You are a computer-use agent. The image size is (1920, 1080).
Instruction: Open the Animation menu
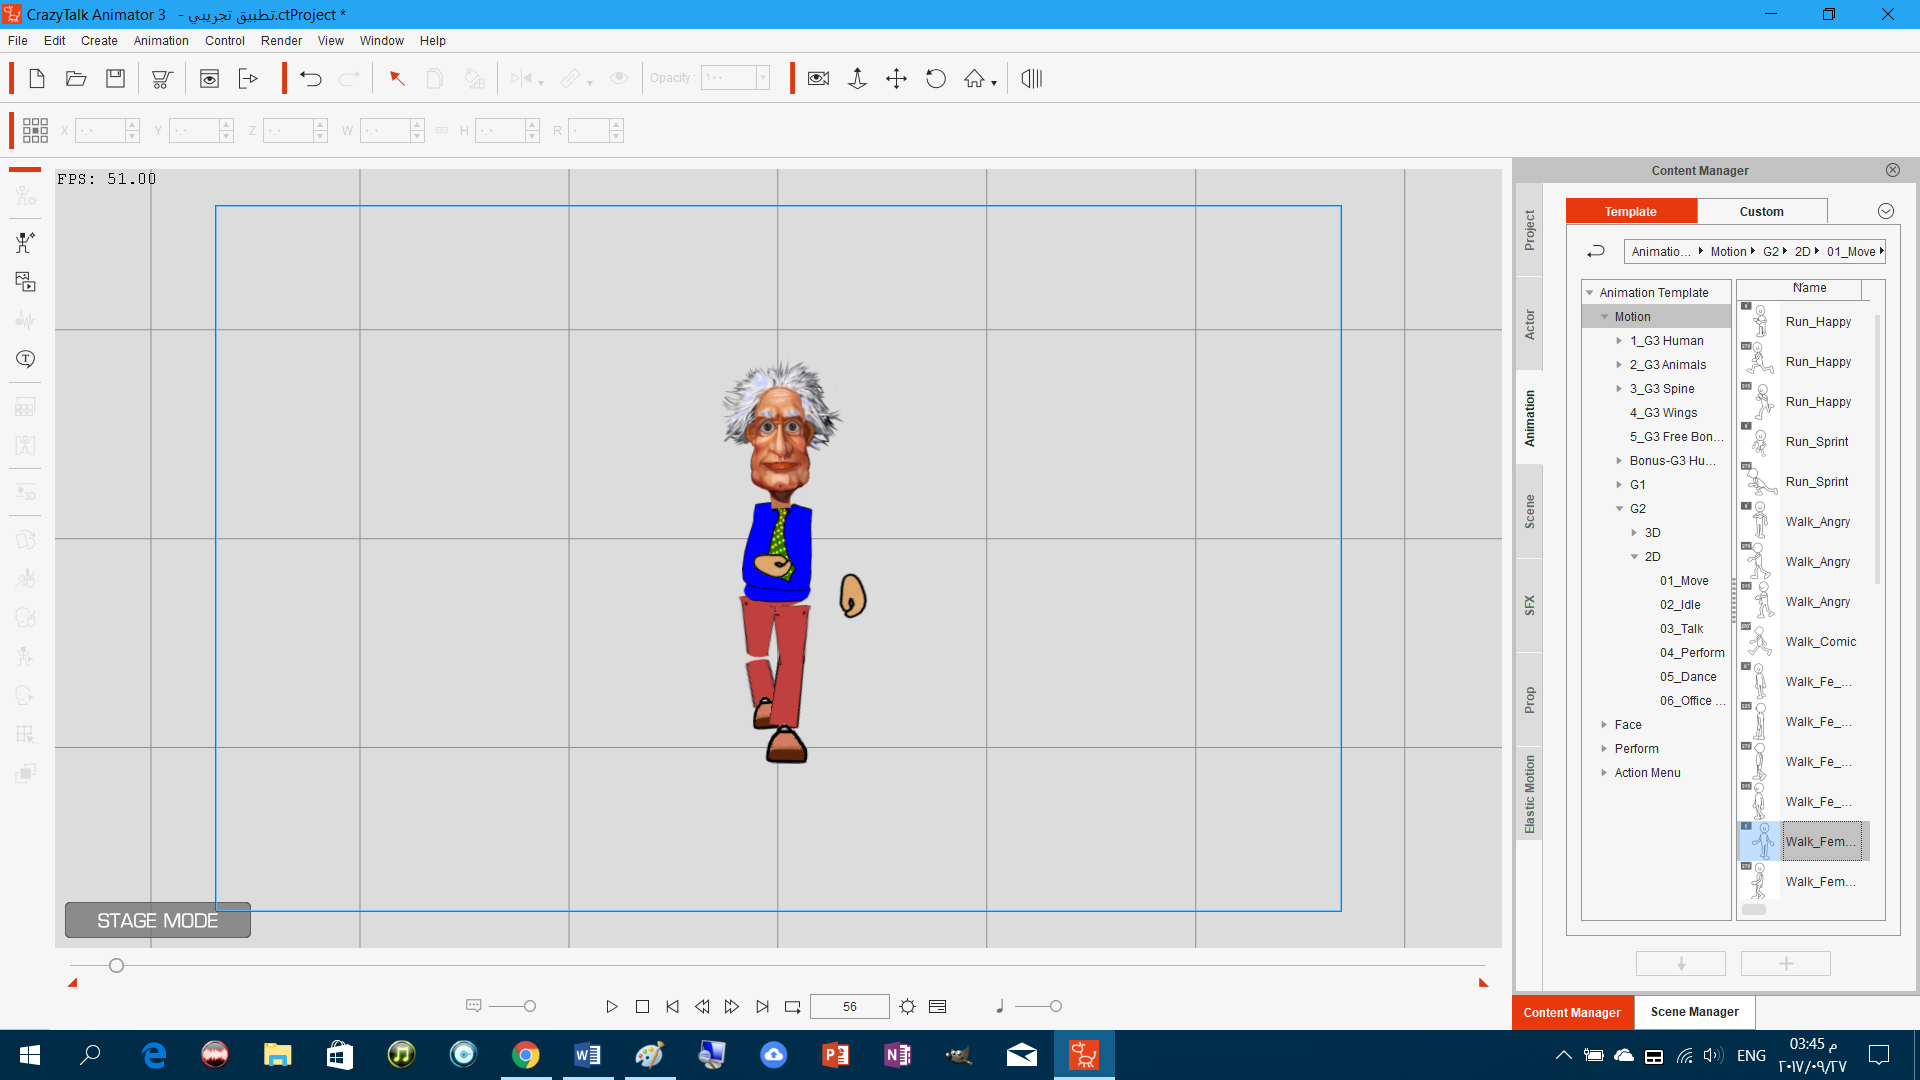click(161, 41)
